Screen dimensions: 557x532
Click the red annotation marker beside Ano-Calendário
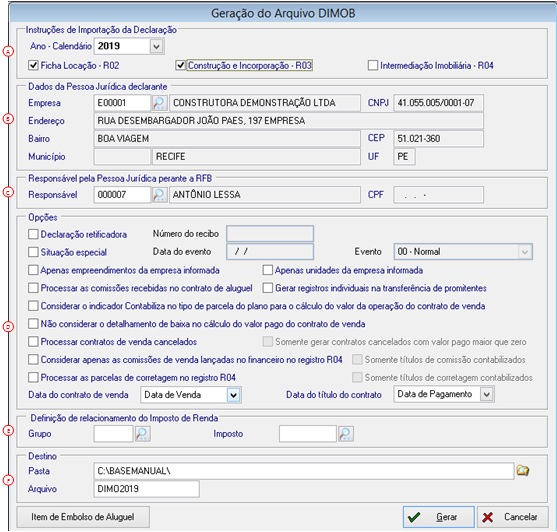(8, 51)
